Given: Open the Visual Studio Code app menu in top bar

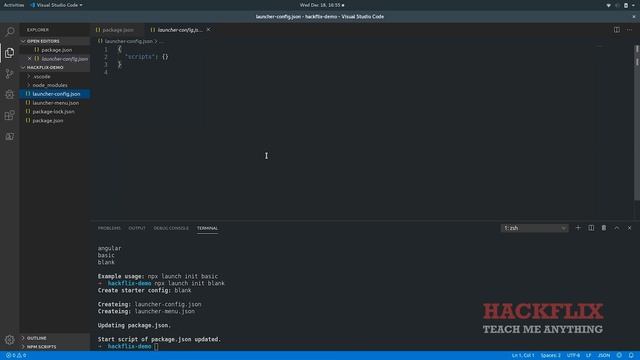Looking at the screenshot, I should 56,5.
